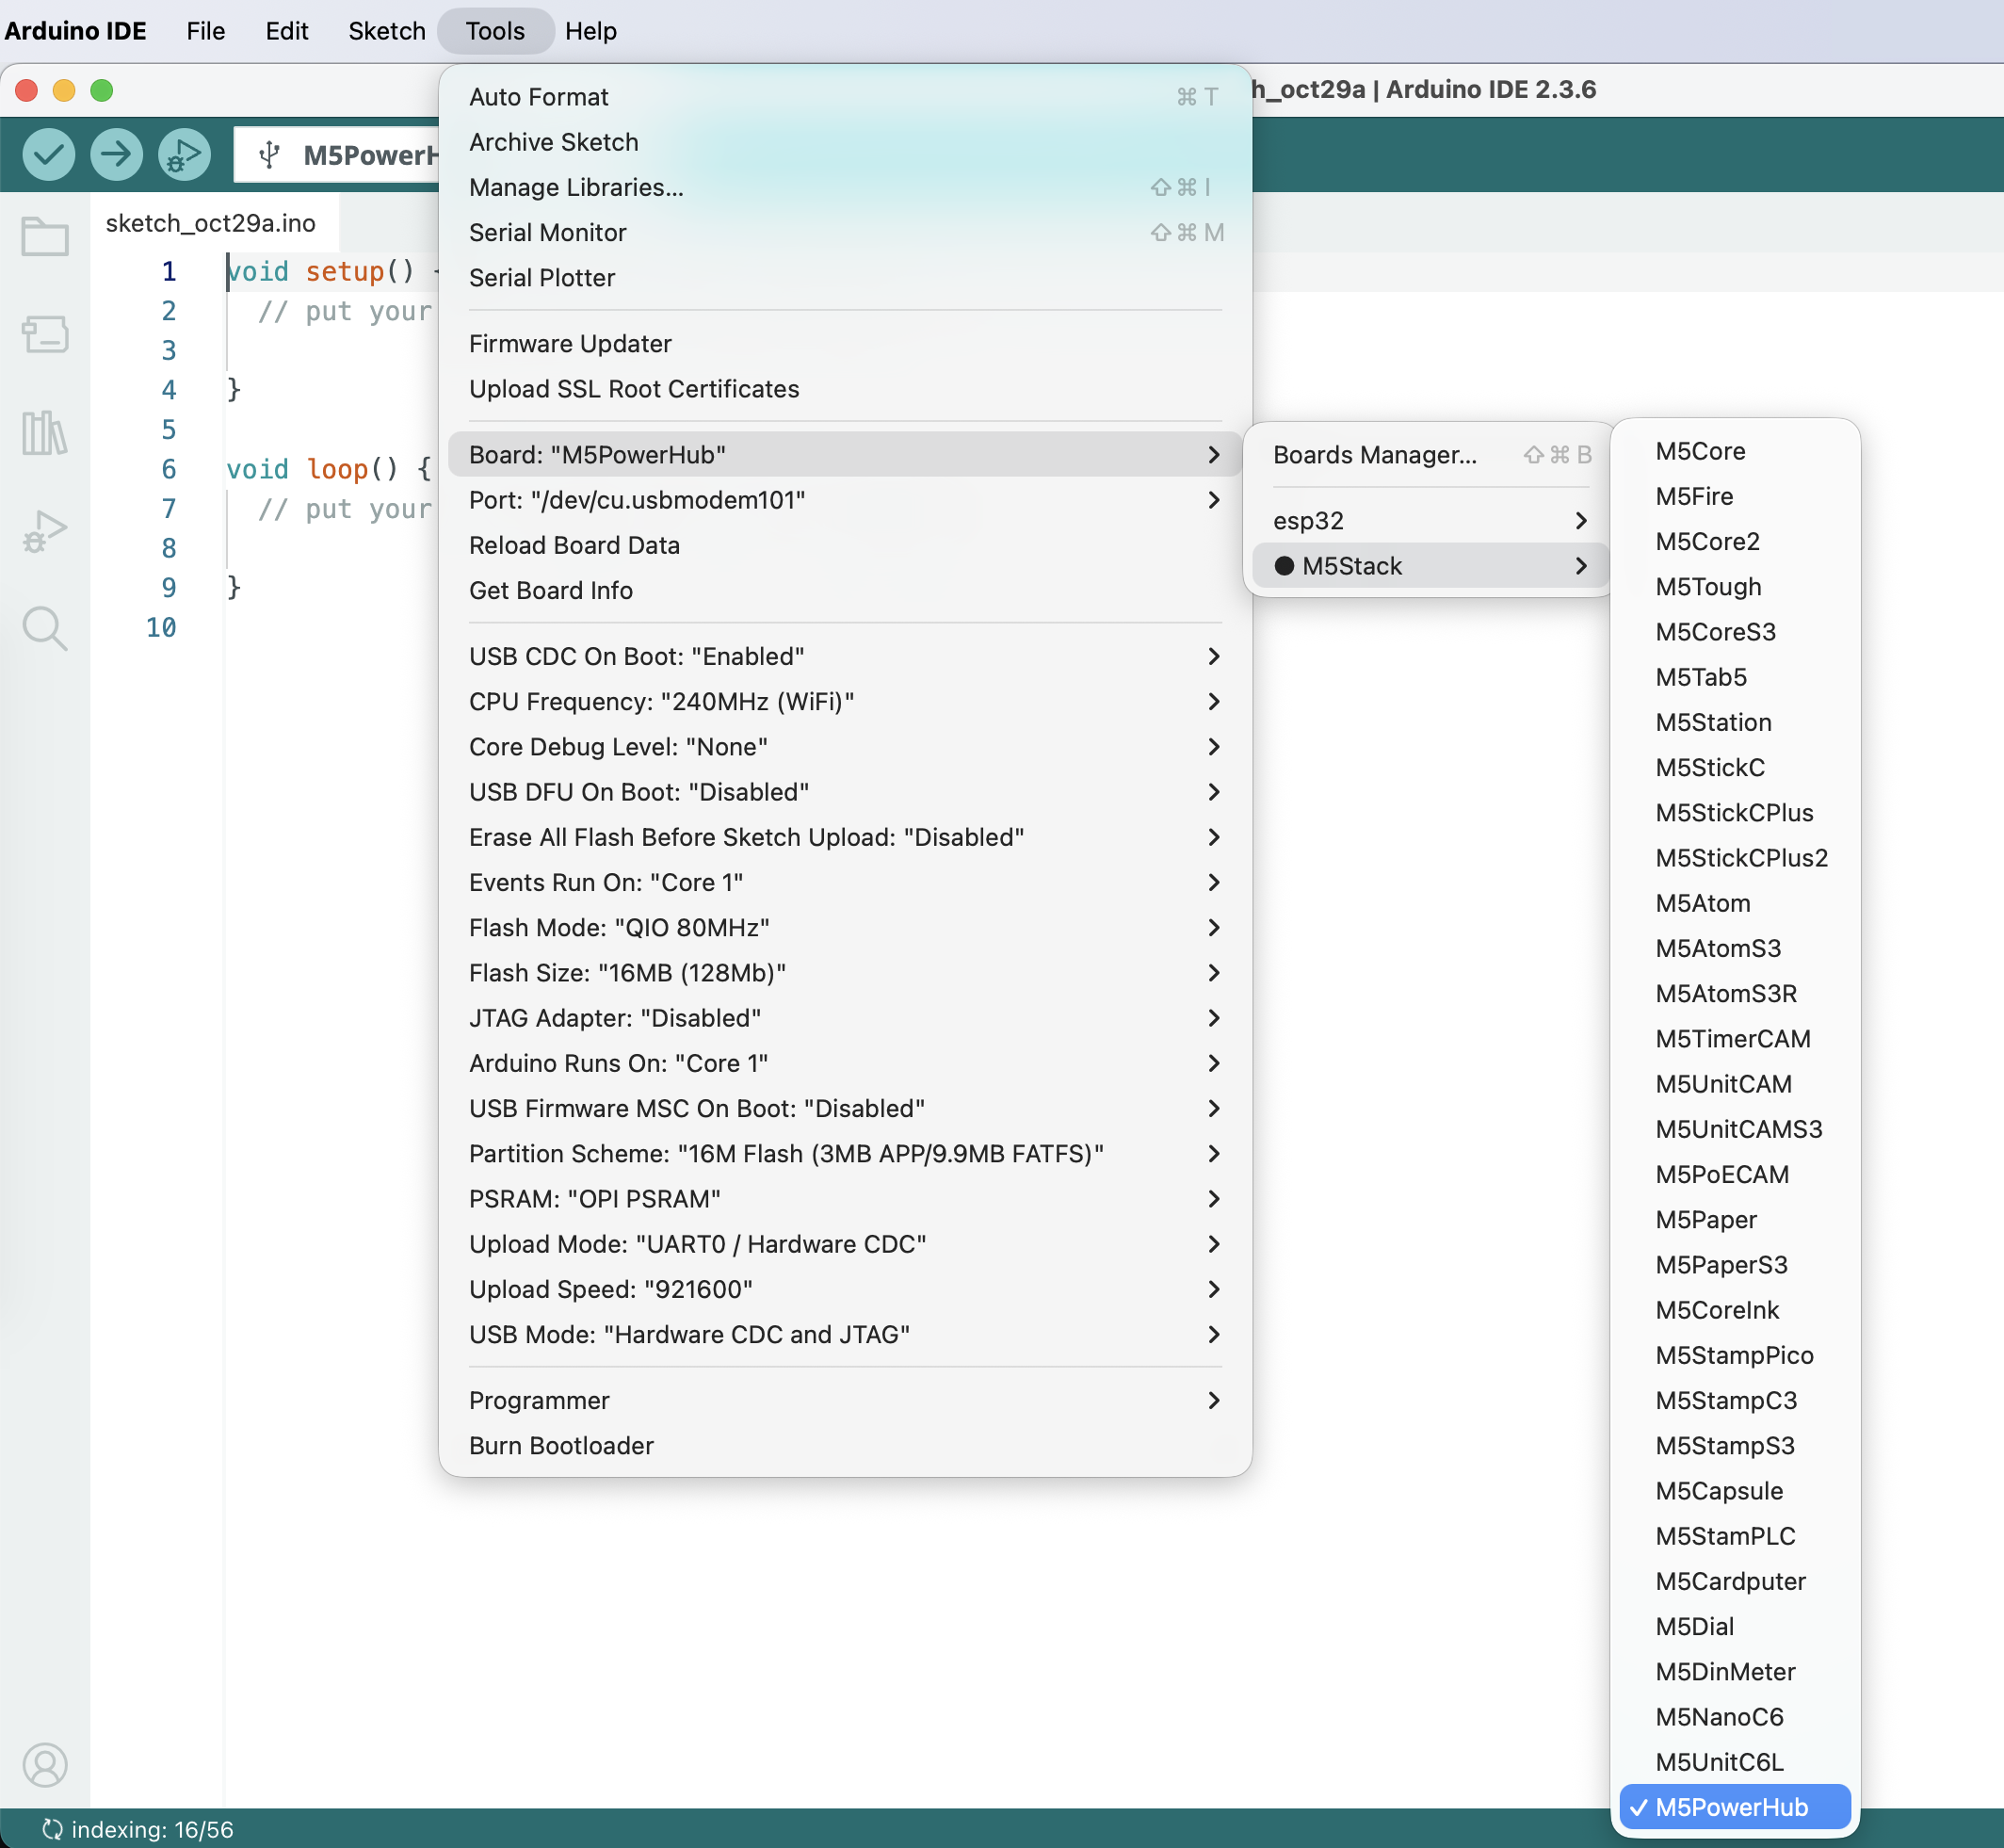Select the sketch_oct29a.ino editor tab

coord(211,223)
